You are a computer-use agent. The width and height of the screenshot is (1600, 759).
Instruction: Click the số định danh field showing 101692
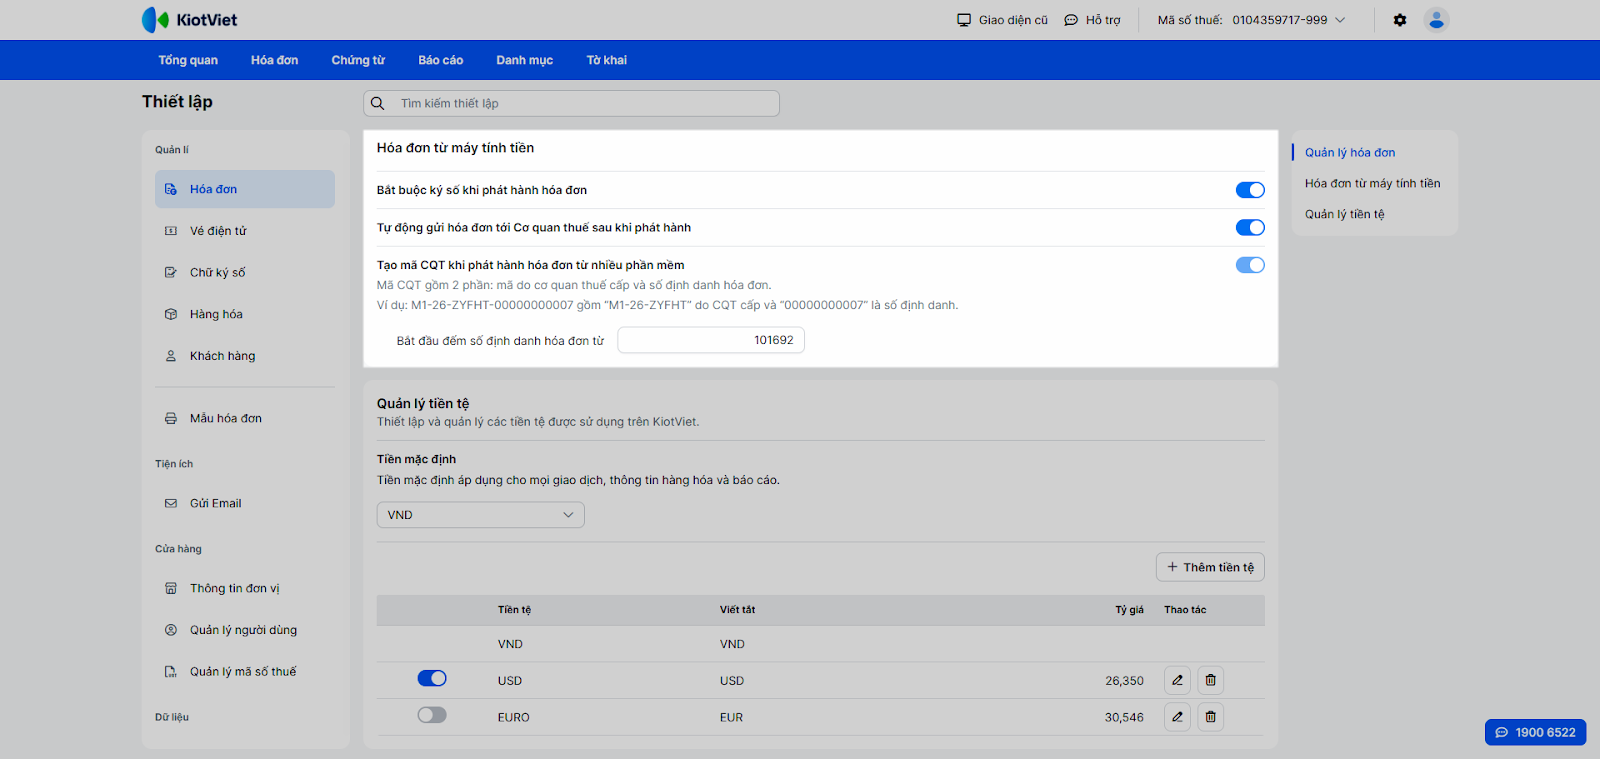[711, 340]
